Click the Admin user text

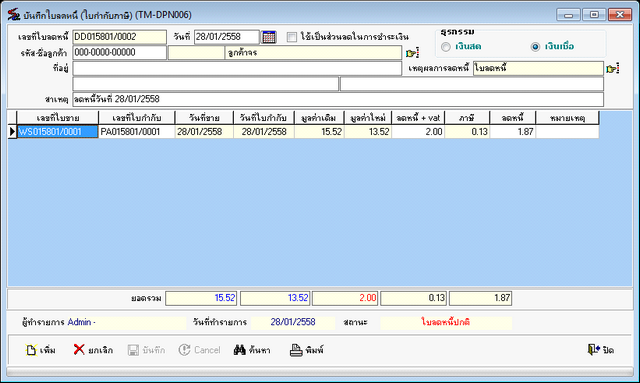point(82,322)
